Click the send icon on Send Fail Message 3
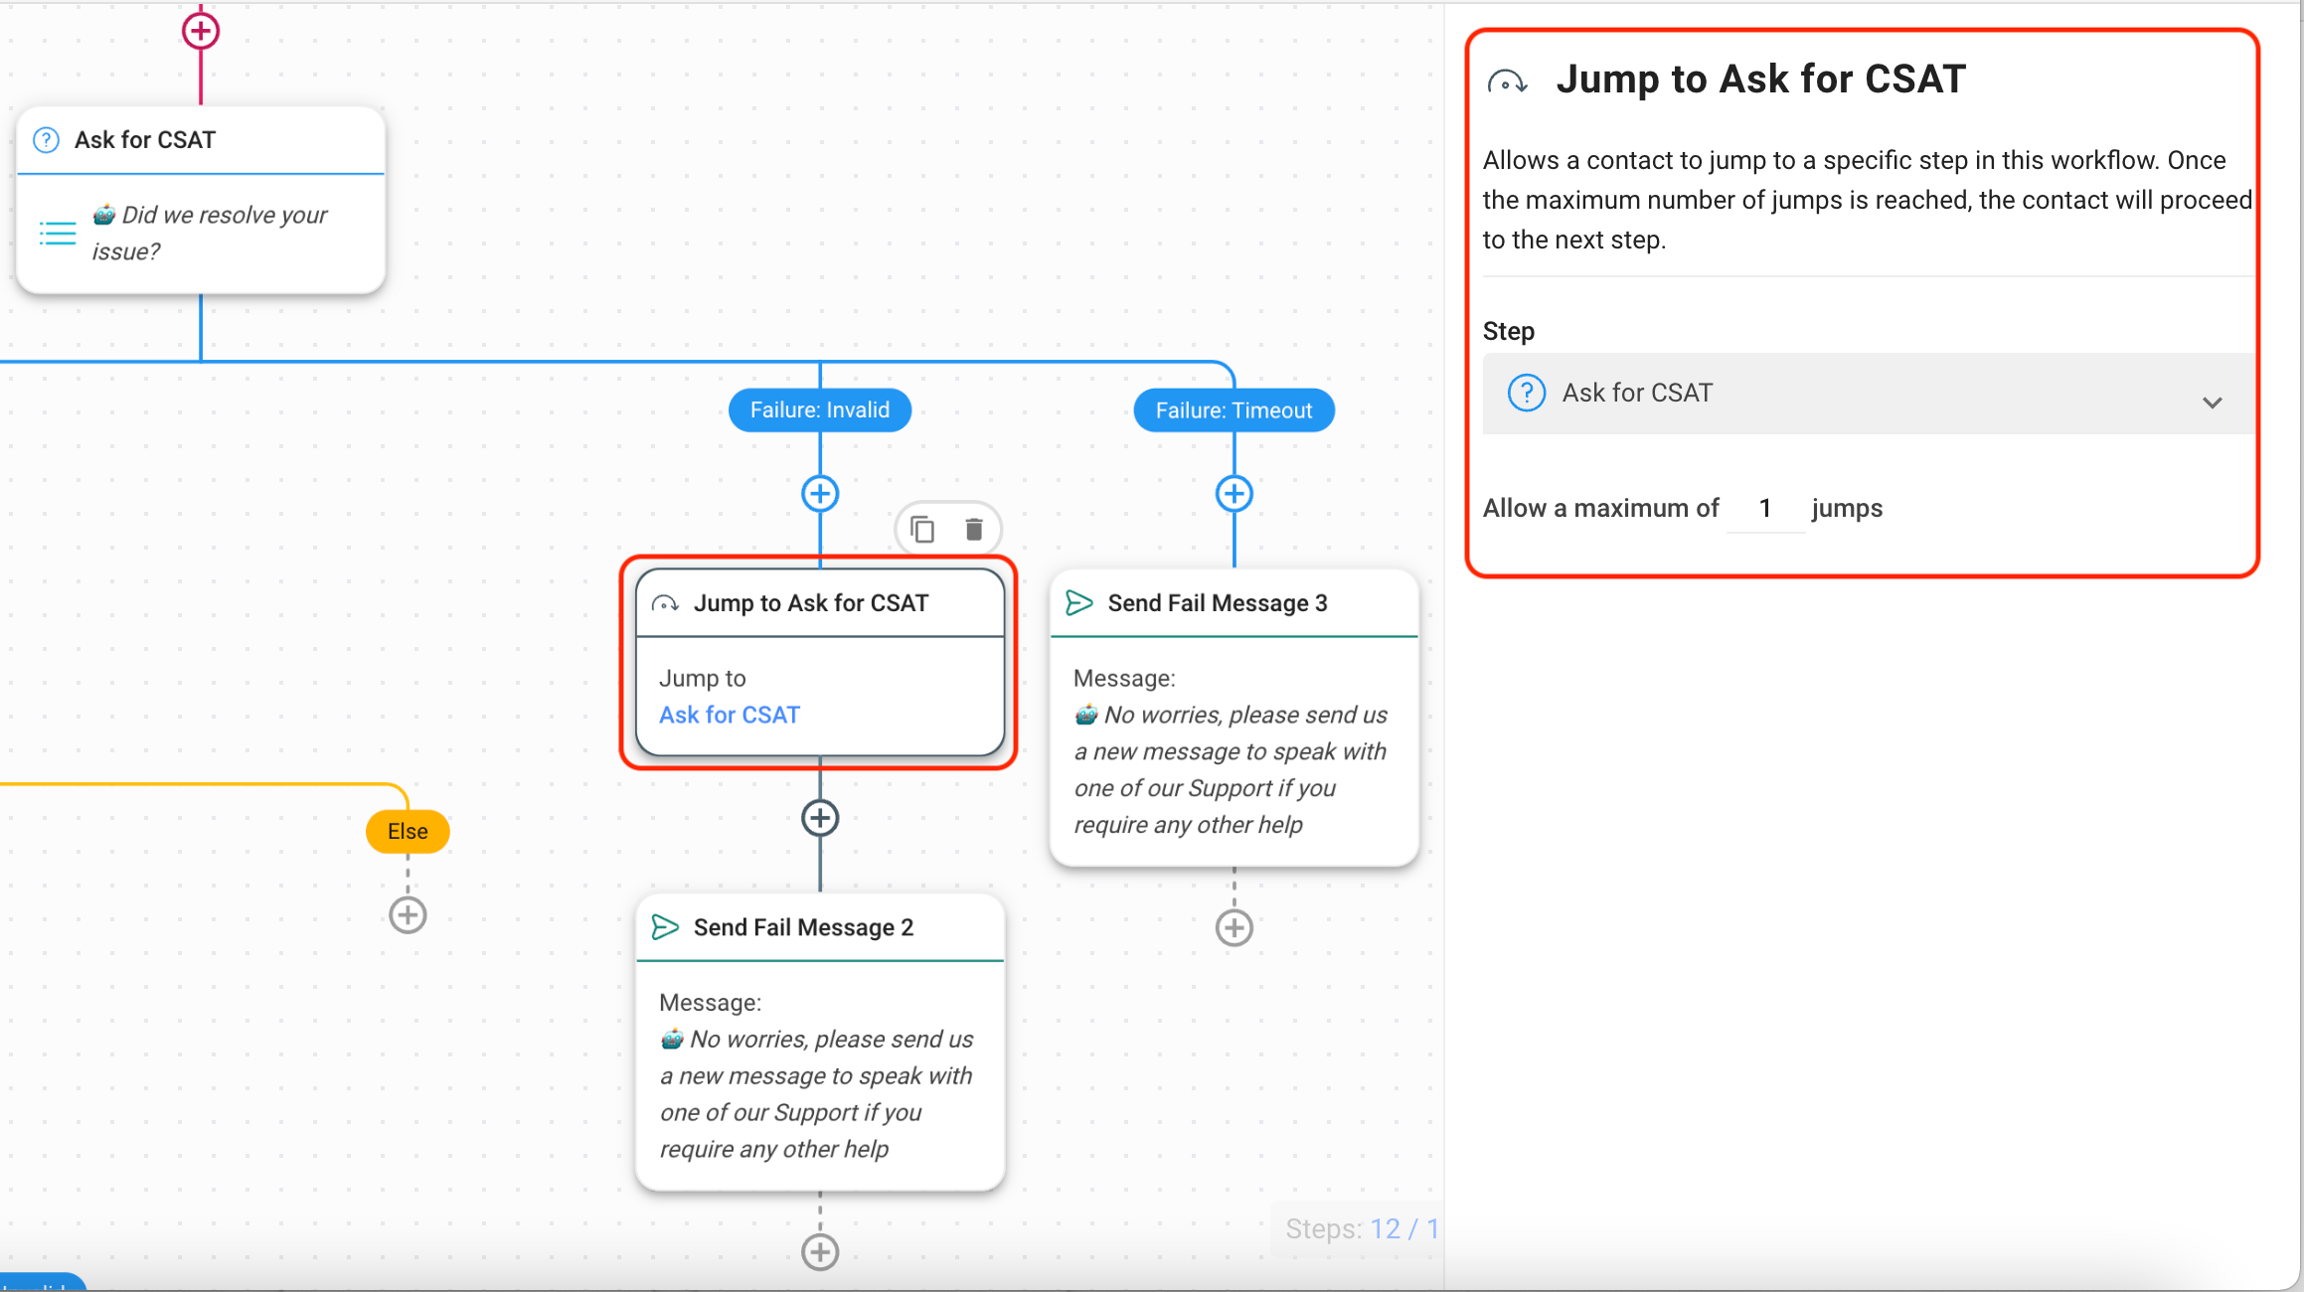 [1078, 602]
